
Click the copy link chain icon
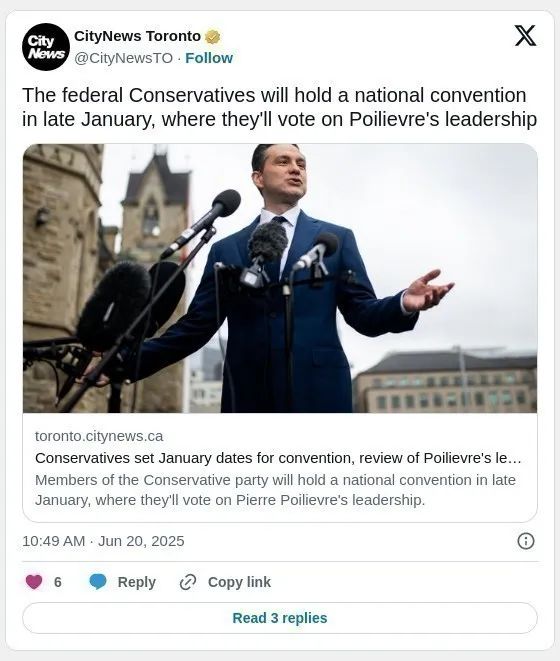point(188,582)
